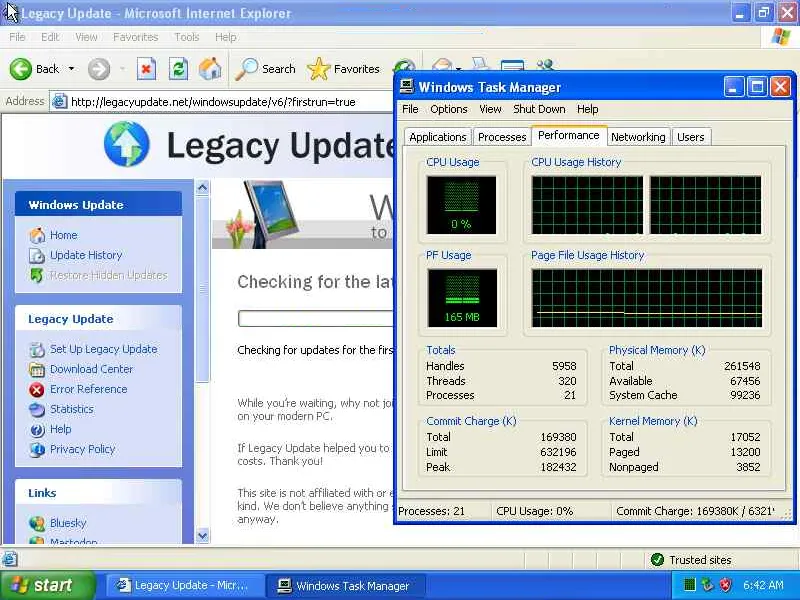Click the Home icon in Windows Update sidebar
This screenshot has height=600, width=800.
(x=37, y=235)
